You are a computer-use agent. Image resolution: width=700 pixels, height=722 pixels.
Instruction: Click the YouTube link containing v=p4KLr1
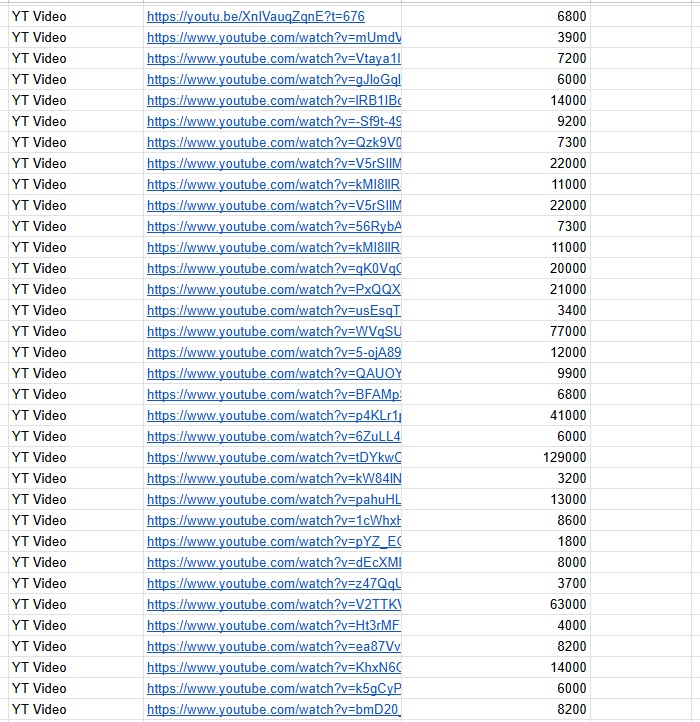(x=273, y=415)
